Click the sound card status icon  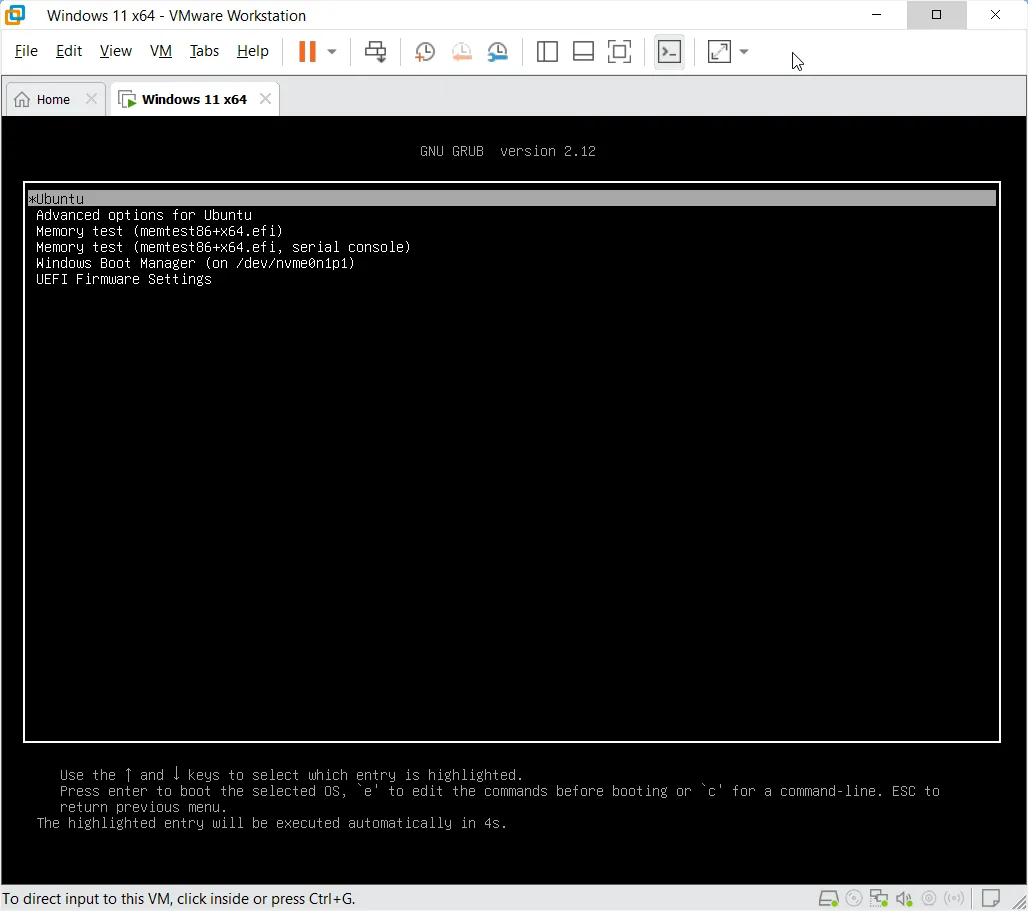coord(904,899)
